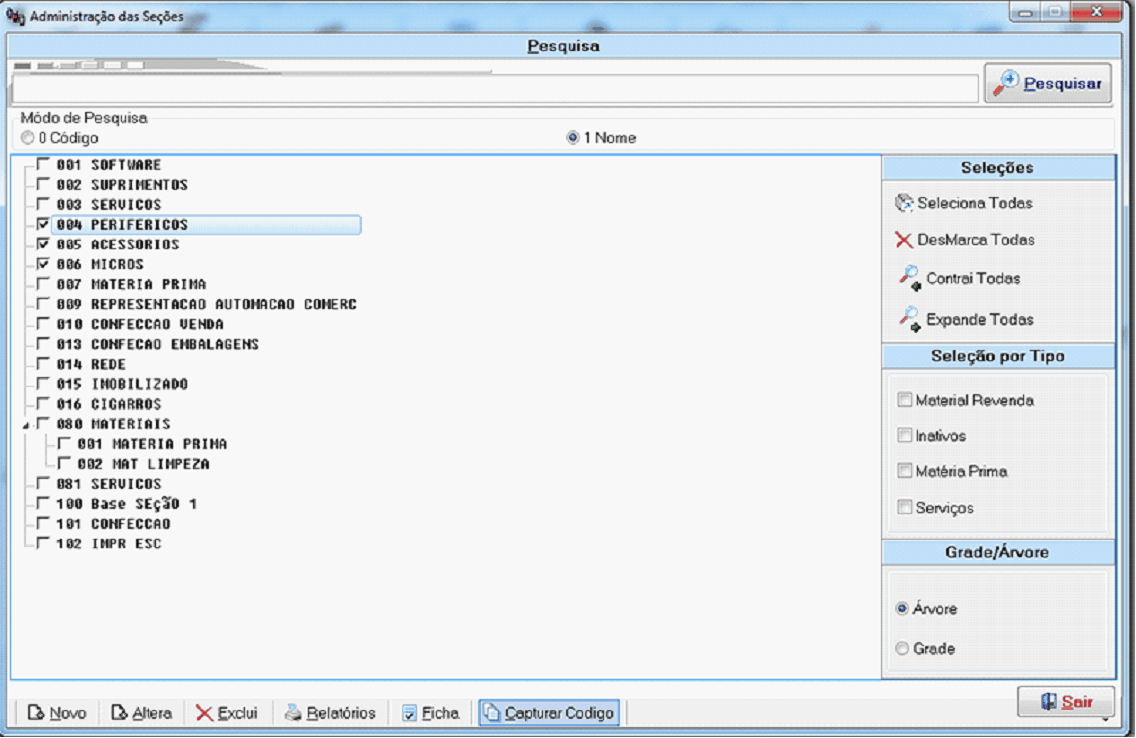Delete section using Exclui button
The height and width of the screenshot is (738, 1136).
click(x=227, y=713)
